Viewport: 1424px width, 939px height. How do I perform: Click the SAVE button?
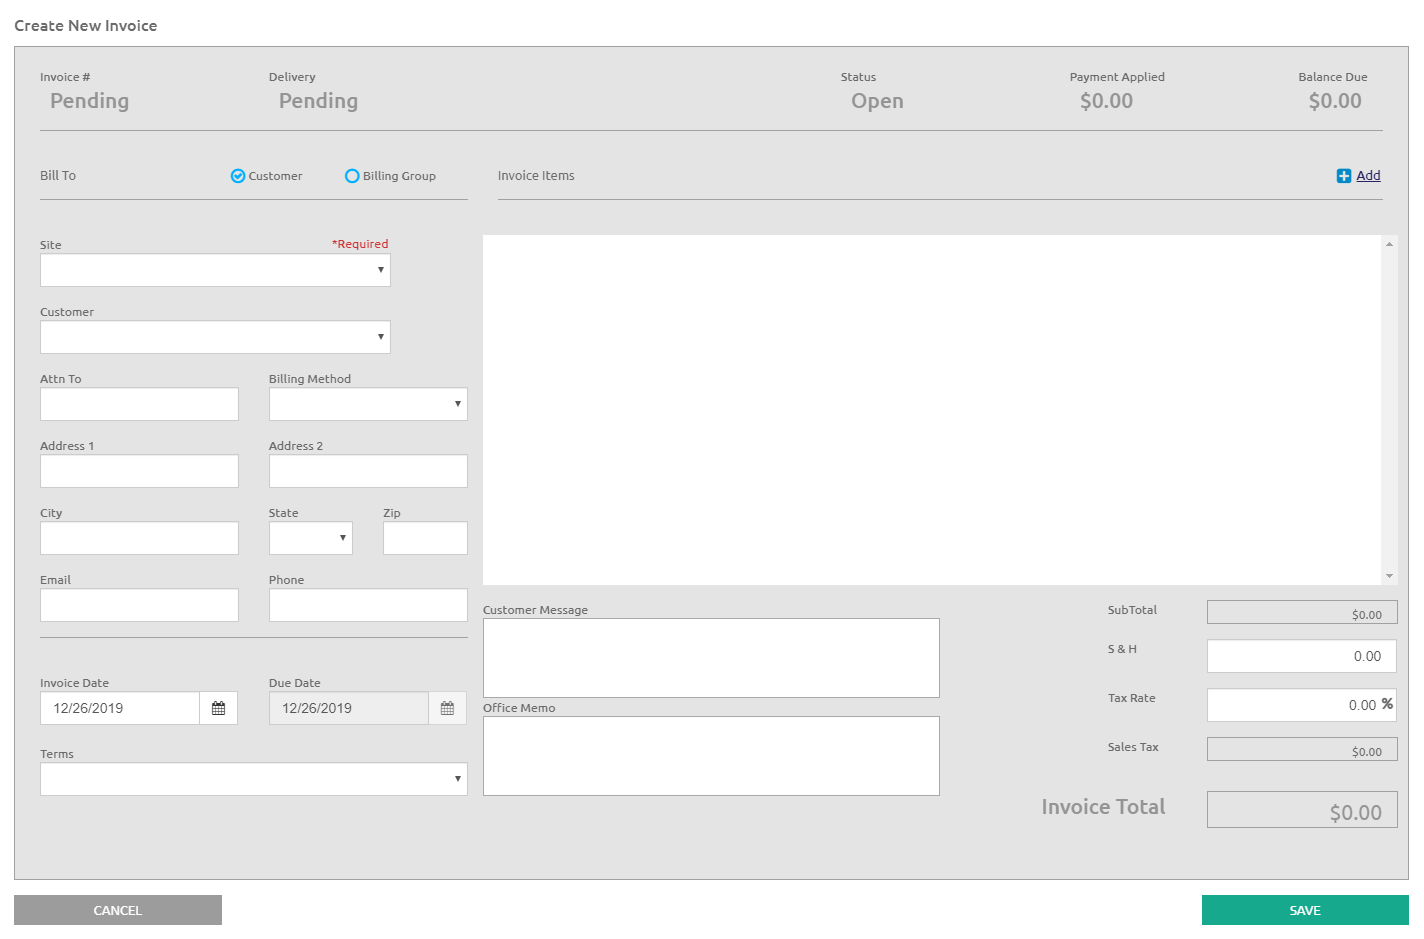(x=1303, y=910)
